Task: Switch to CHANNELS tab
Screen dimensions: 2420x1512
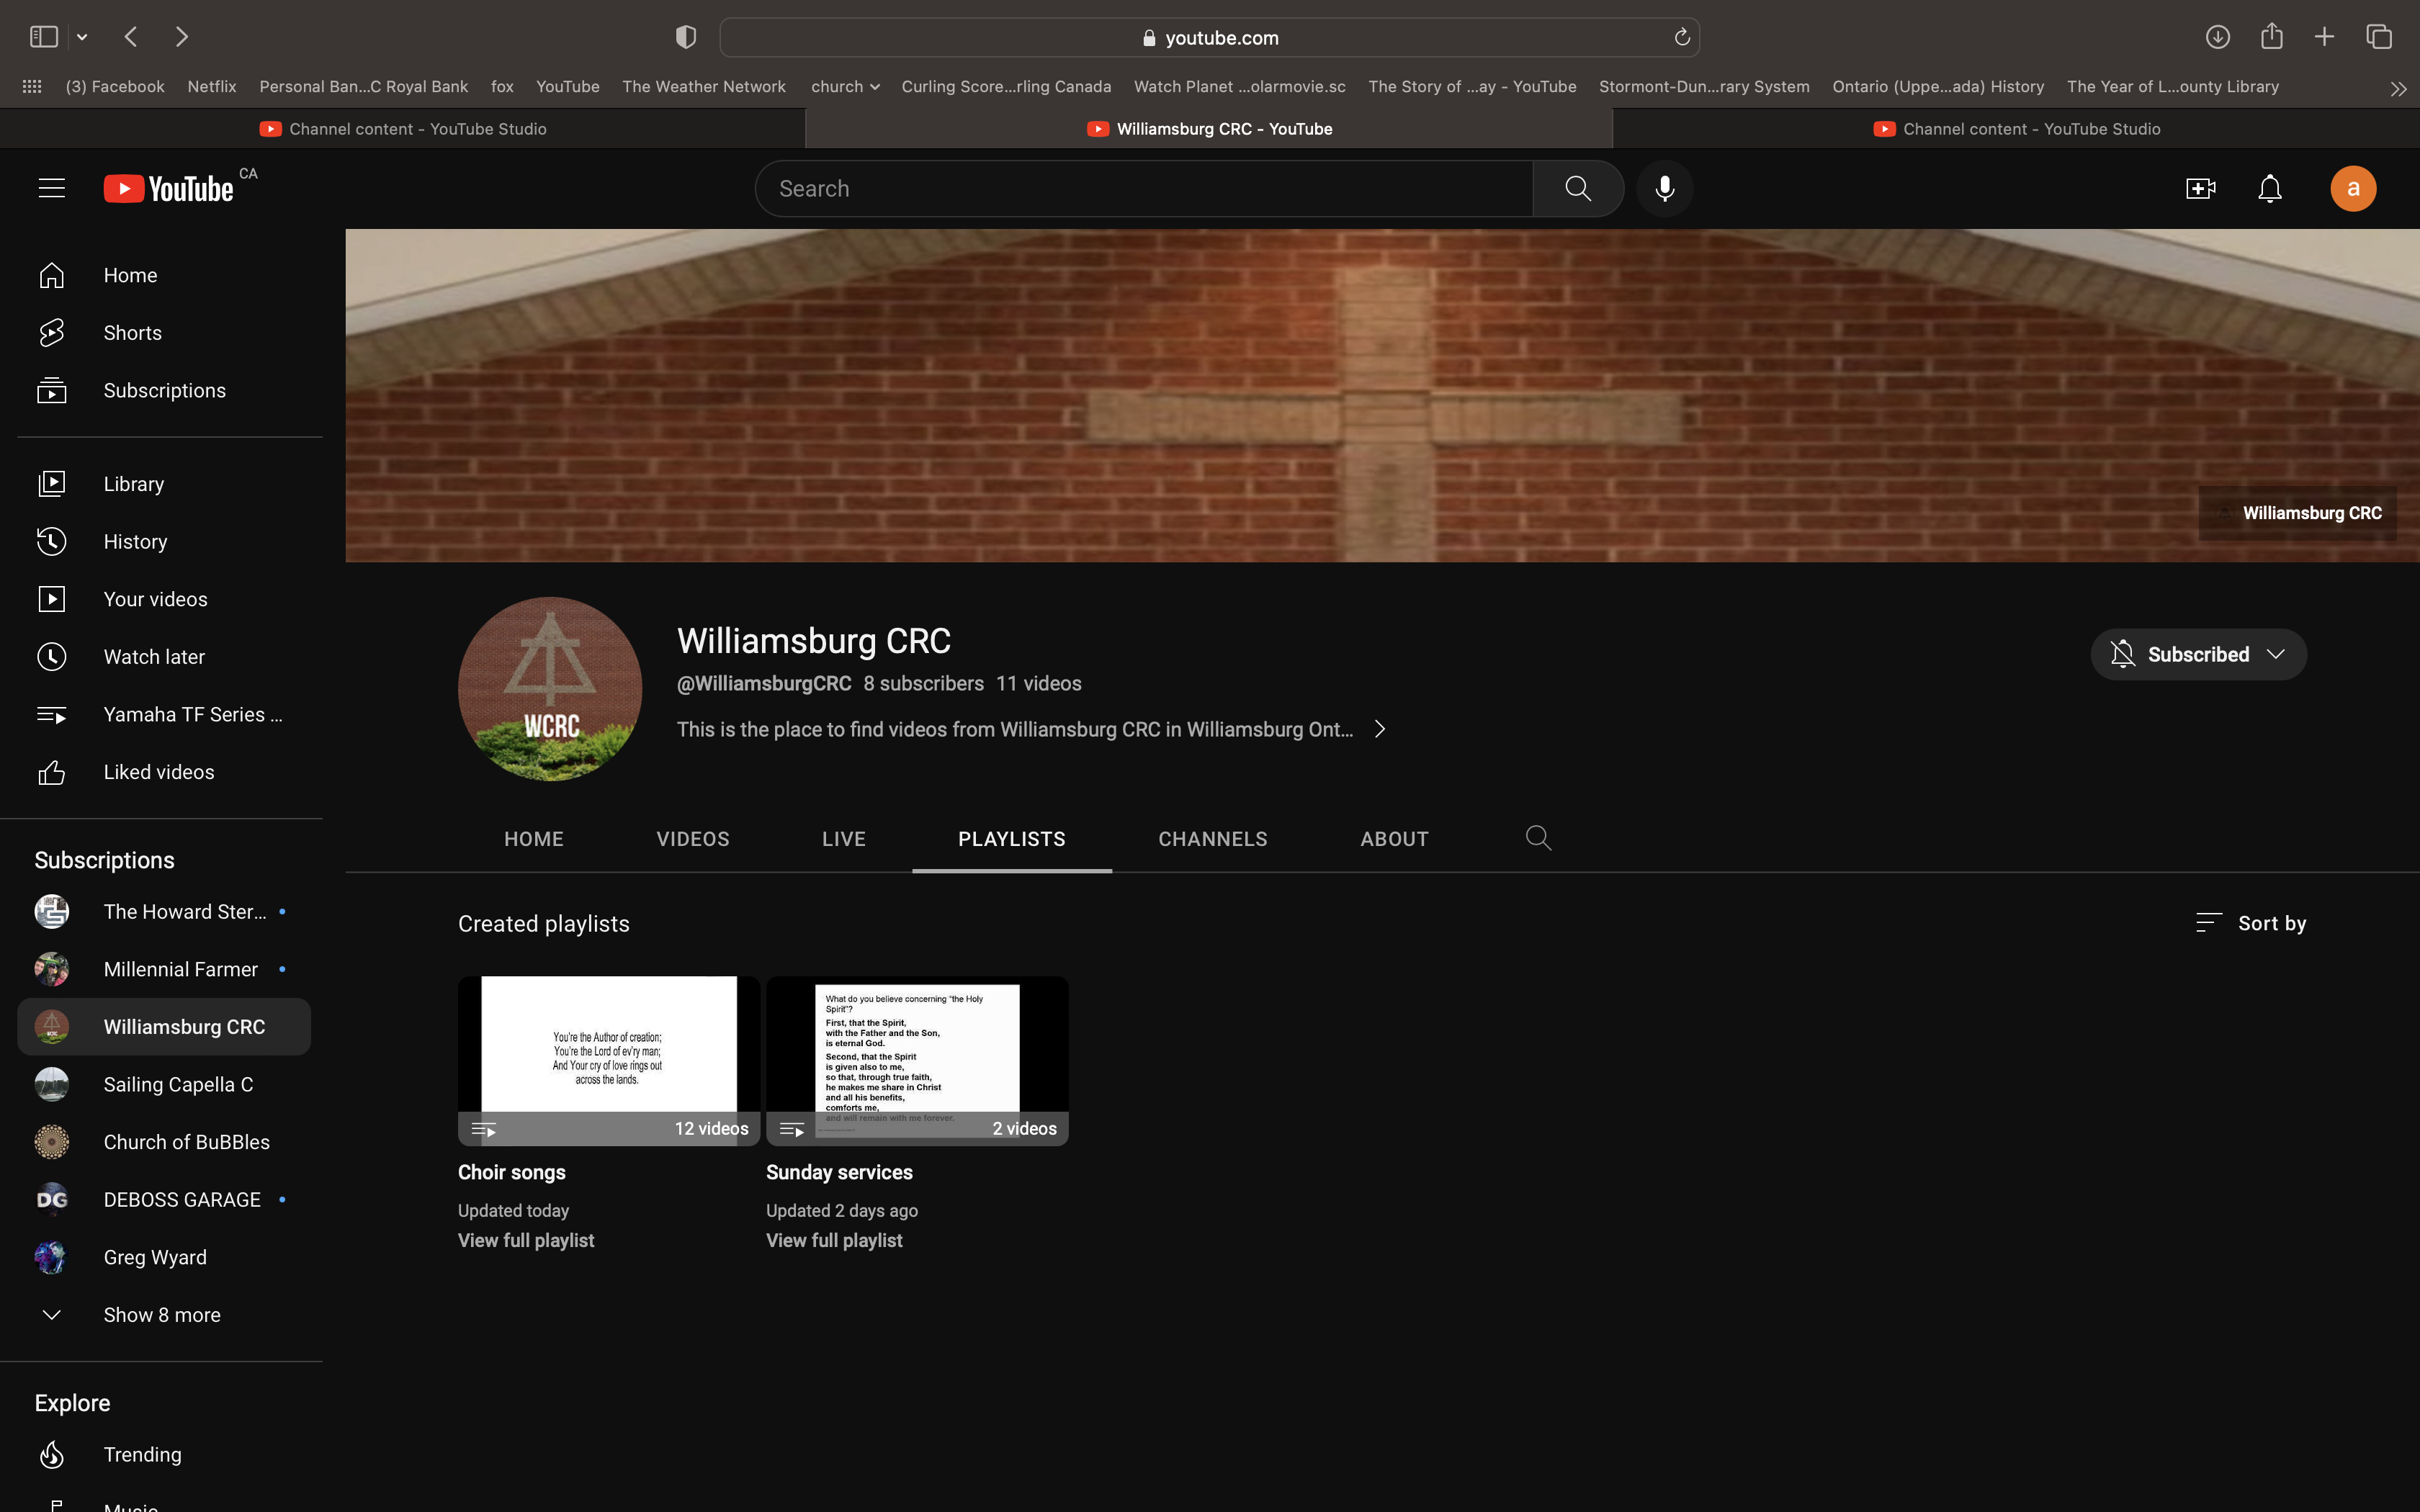Action: (x=1213, y=839)
